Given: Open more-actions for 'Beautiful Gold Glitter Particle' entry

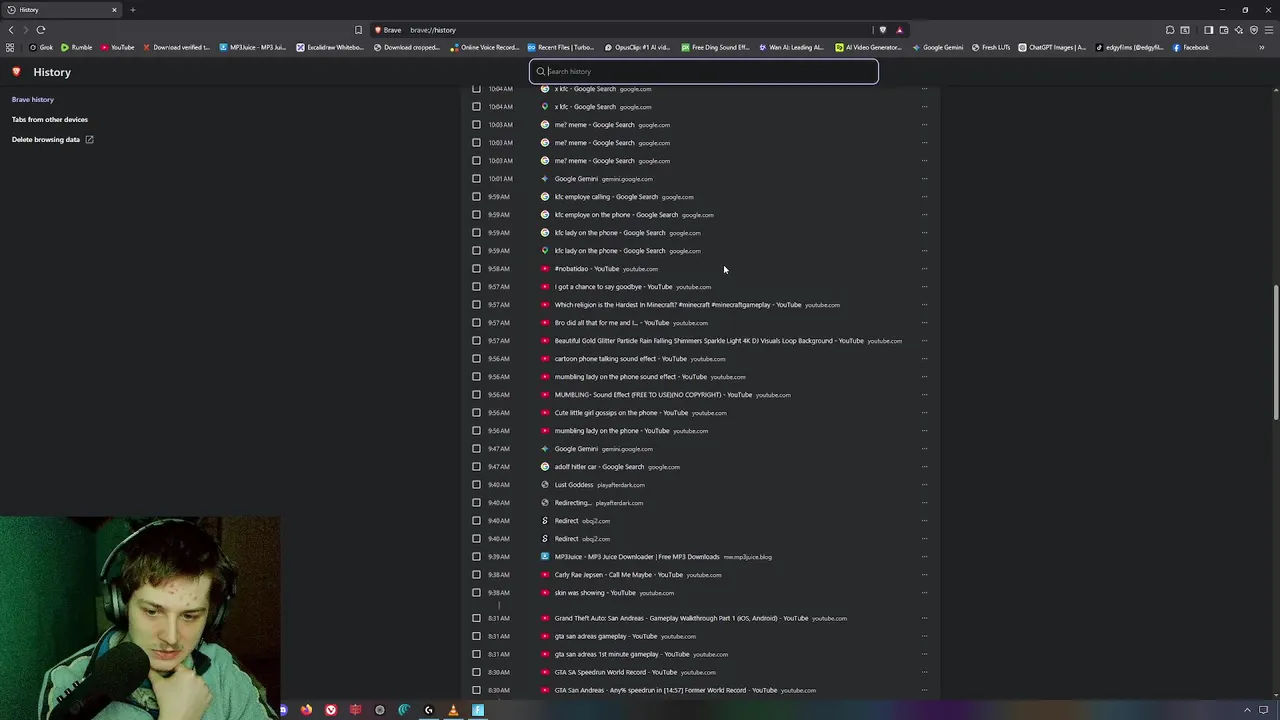Looking at the screenshot, I should pyautogui.click(x=924, y=341).
